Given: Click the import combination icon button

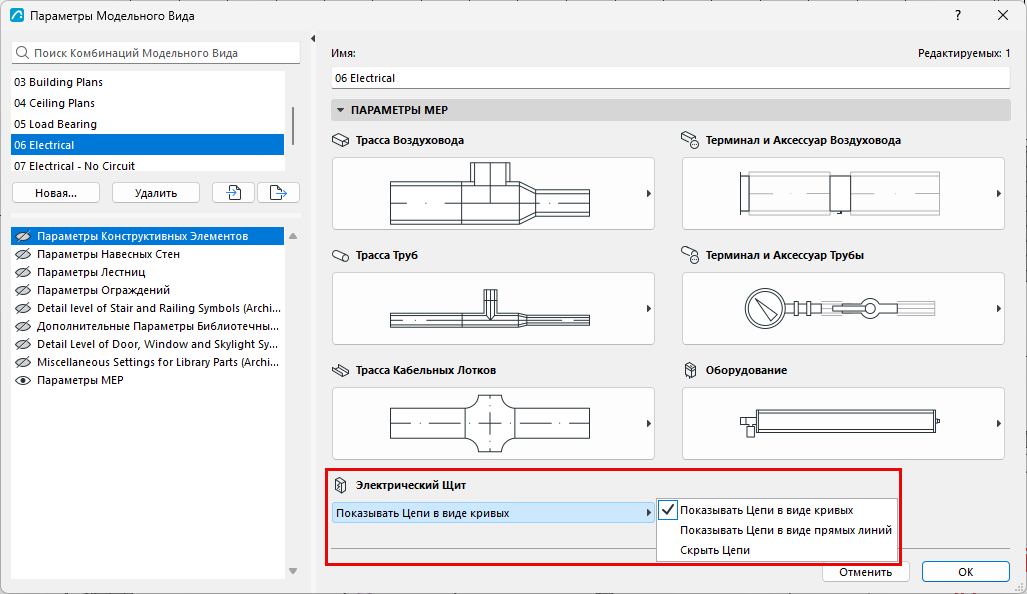Looking at the screenshot, I should click(x=233, y=193).
